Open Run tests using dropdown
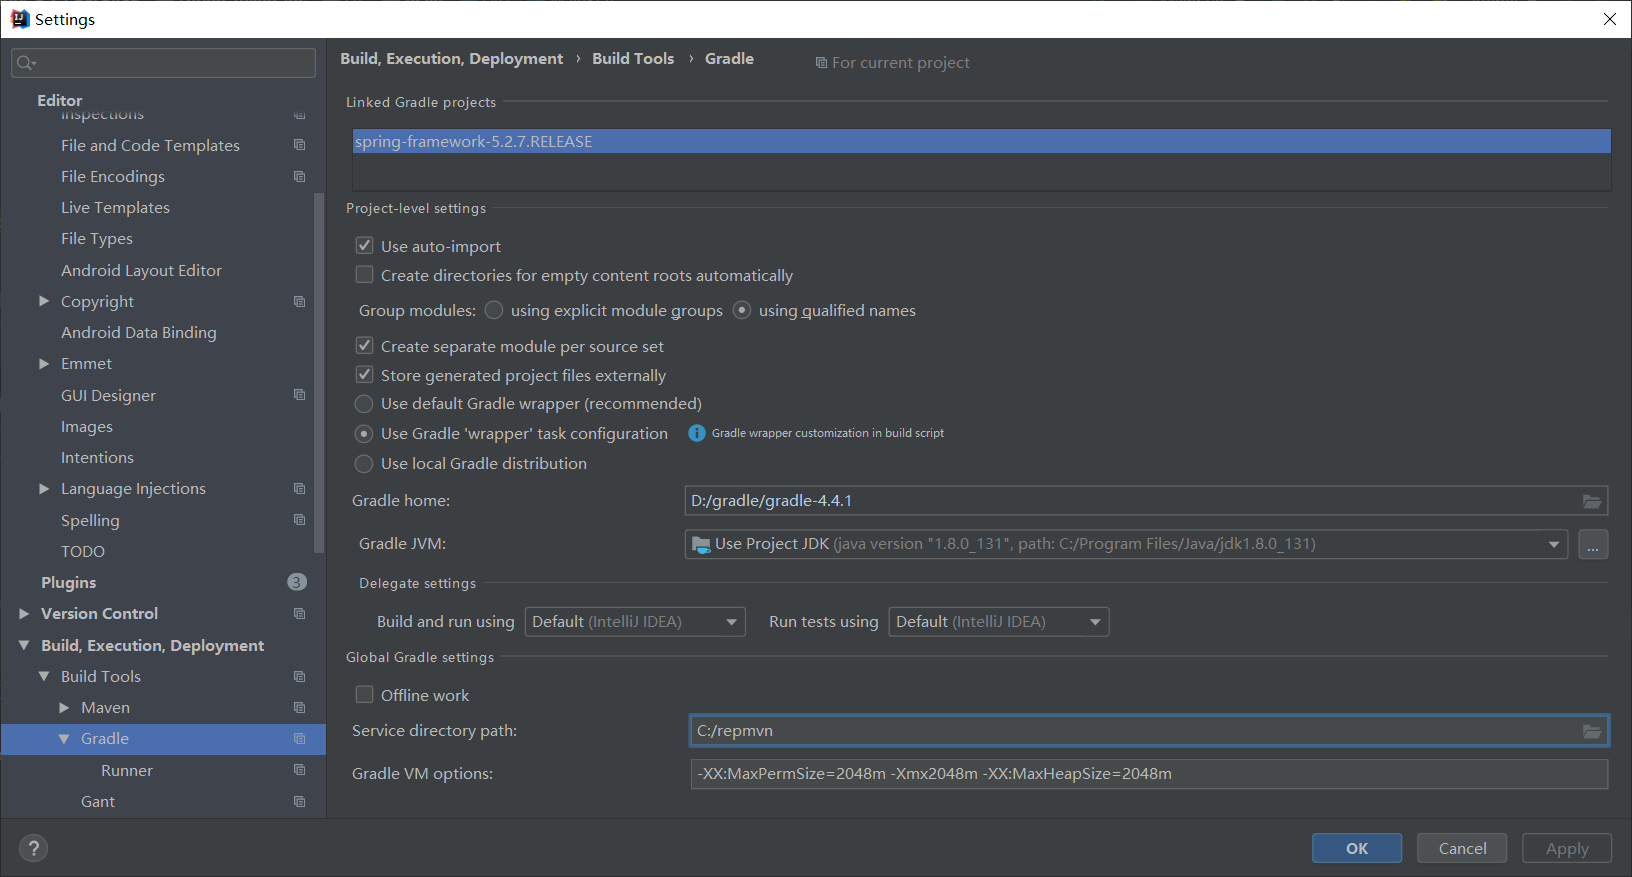 [x=999, y=622]
